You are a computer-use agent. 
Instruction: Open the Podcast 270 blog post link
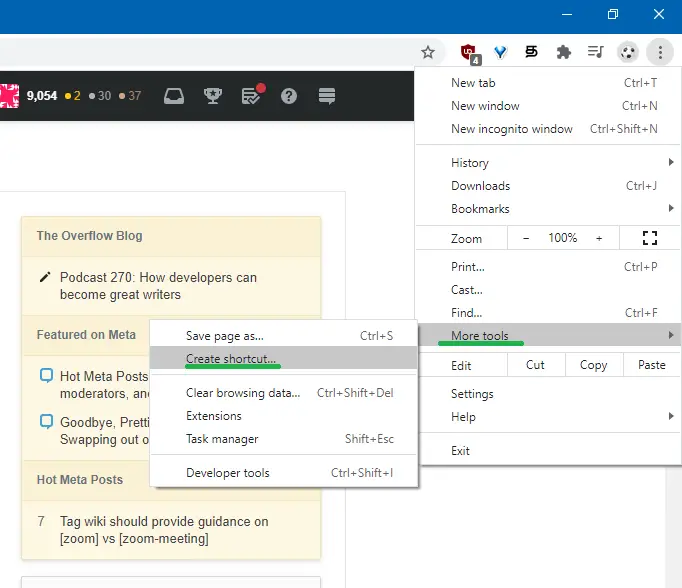click(x=158, y=286)
